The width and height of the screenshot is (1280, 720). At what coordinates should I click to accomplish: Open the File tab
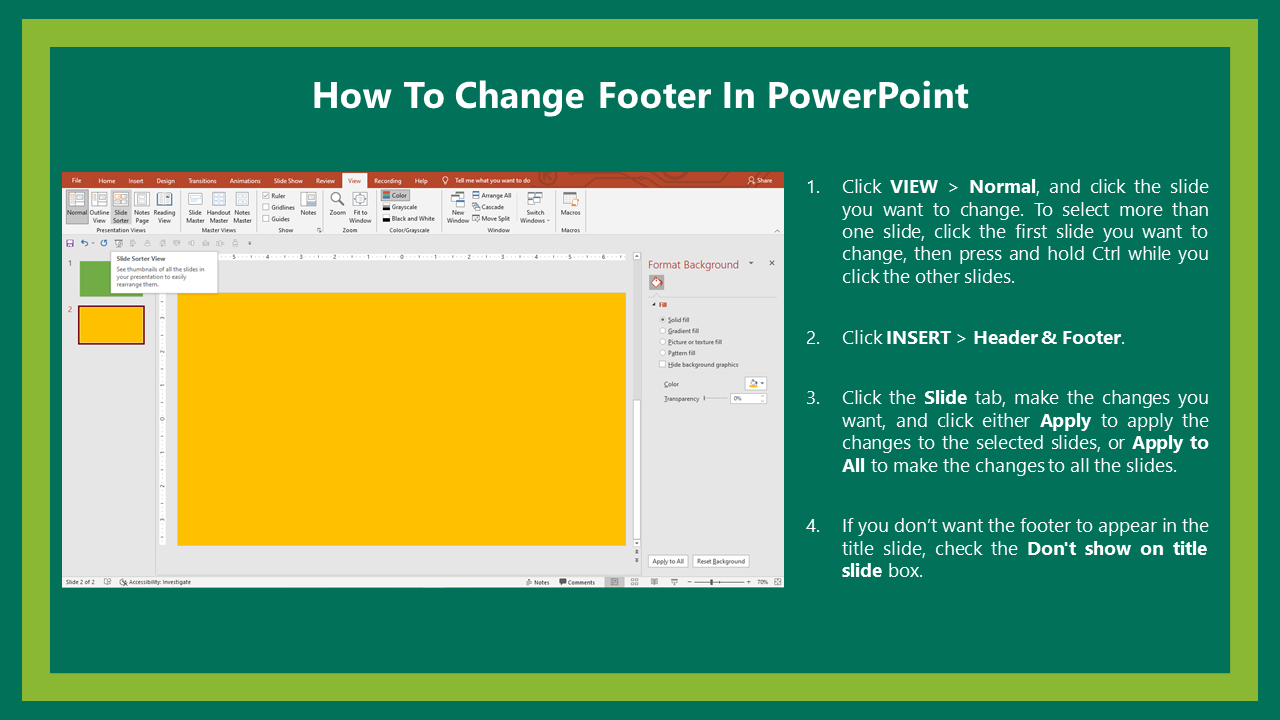pyautogui.click(x=76, y=181)
